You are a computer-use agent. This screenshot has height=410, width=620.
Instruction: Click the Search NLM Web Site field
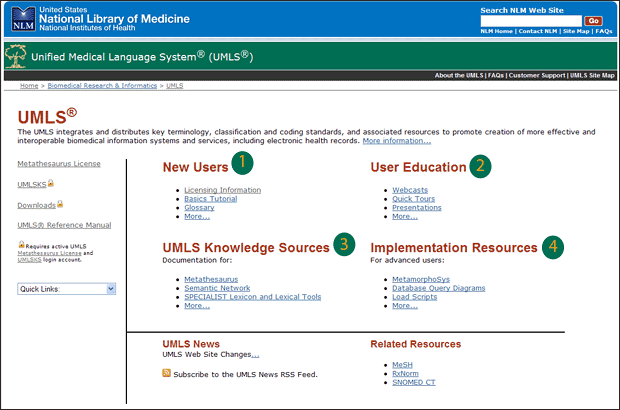531,21
